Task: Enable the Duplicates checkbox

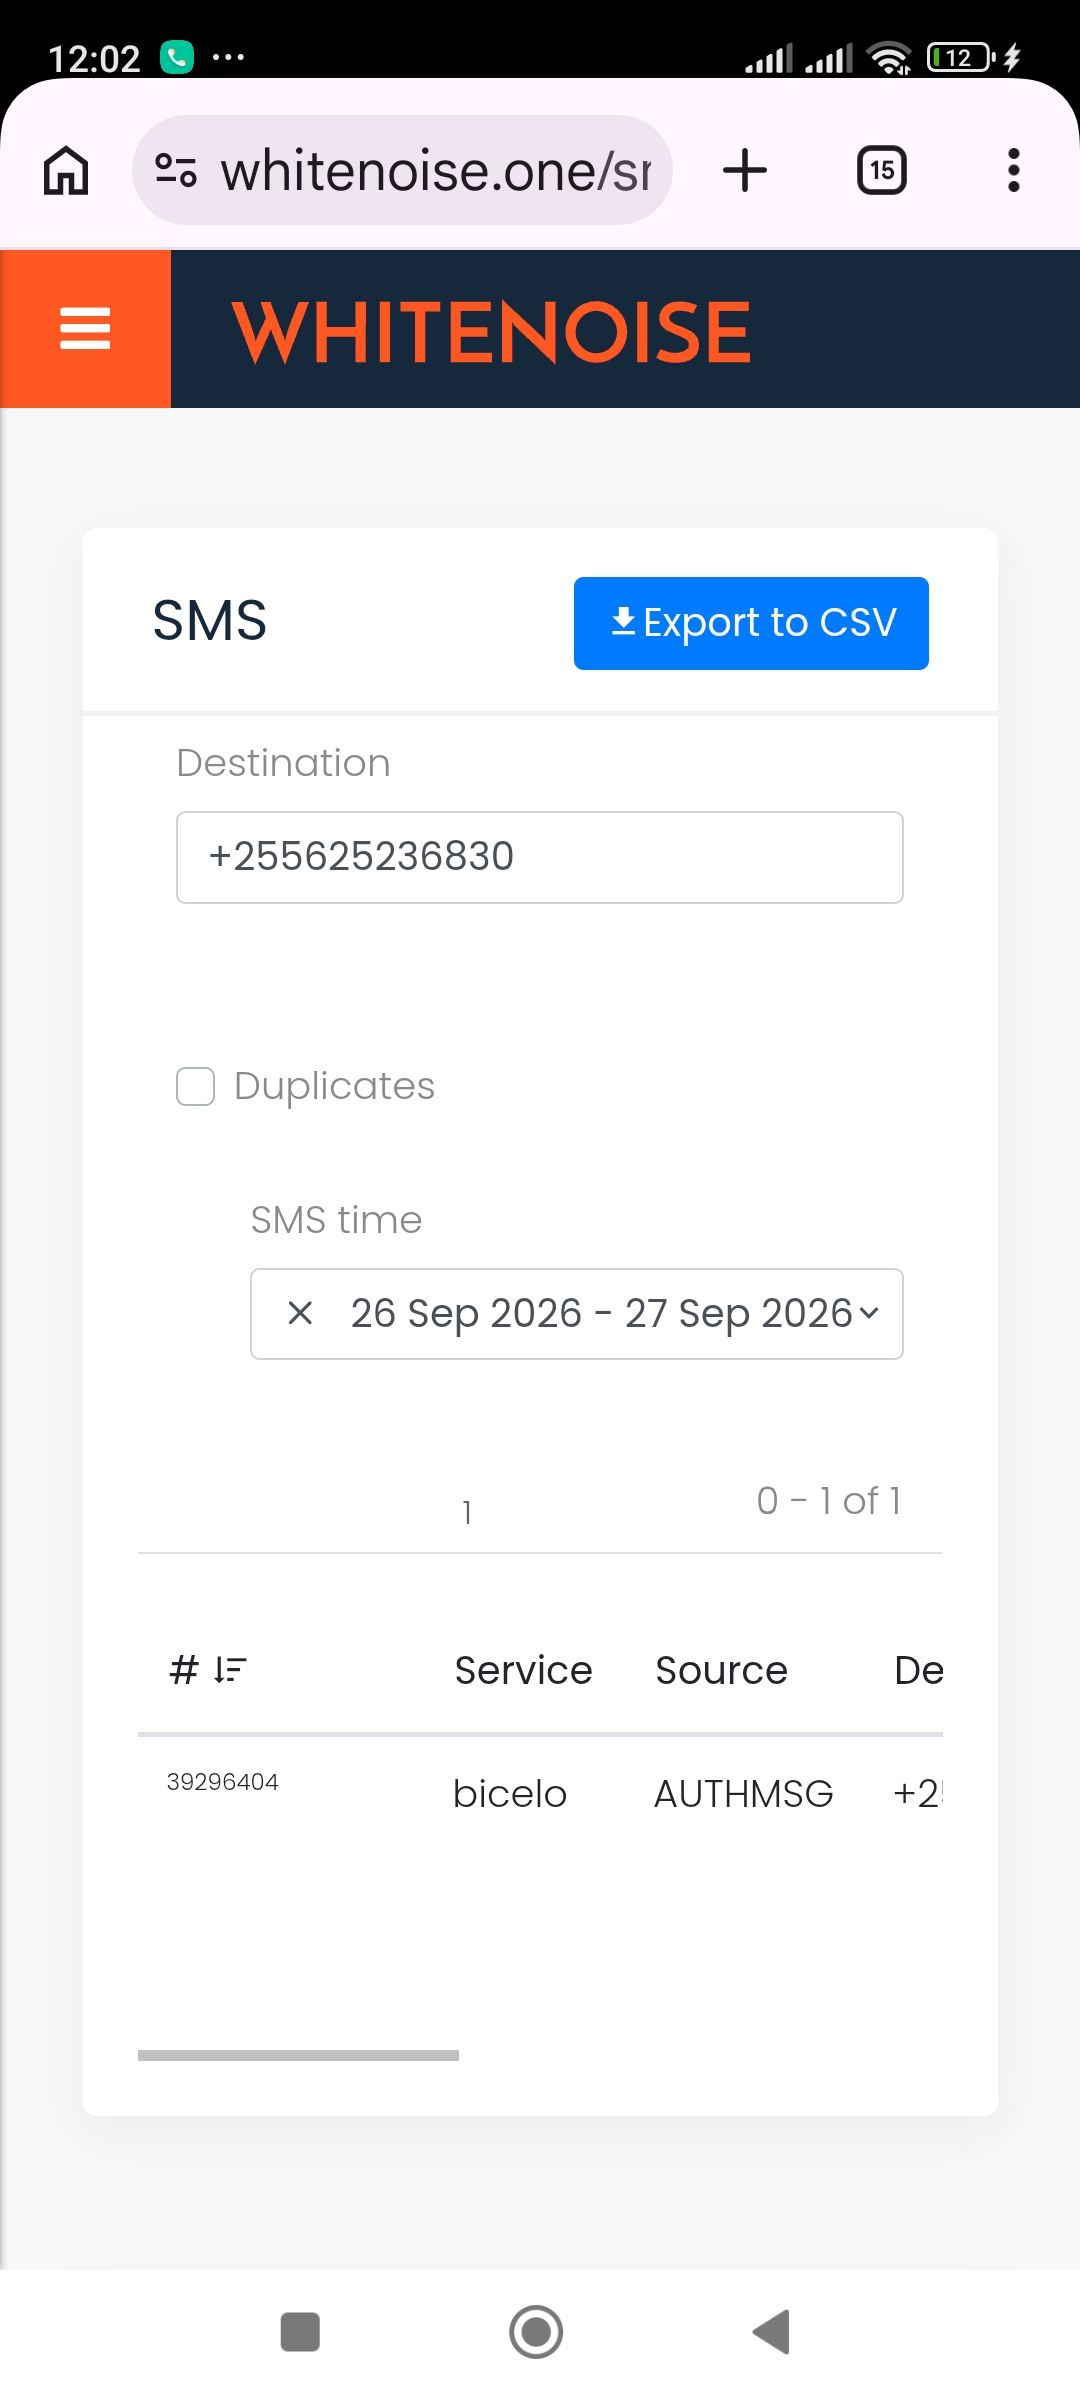Action: (195, 1086)
